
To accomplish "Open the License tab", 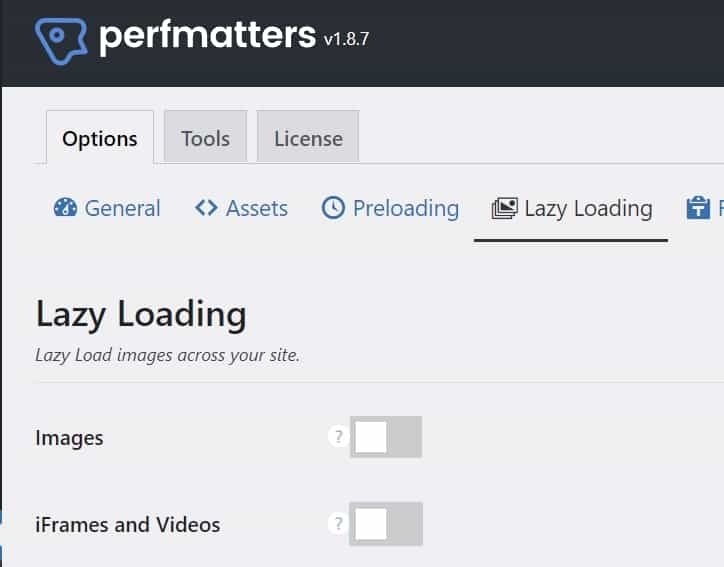I will point(308,139).
